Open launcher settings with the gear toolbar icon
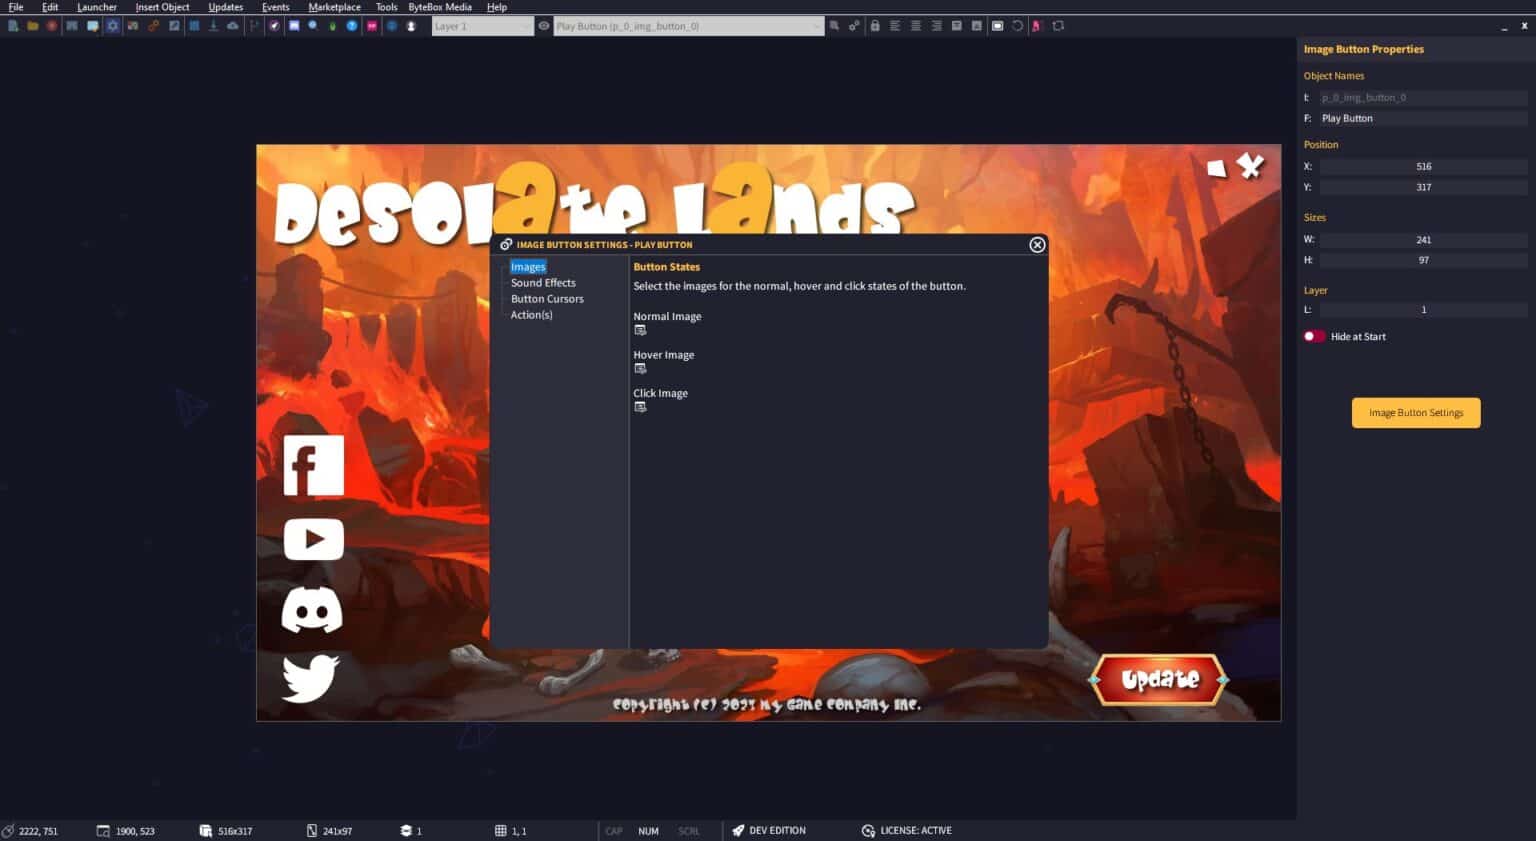The image size is (1536, 841). pyautogui.click(x=113, y=26)
